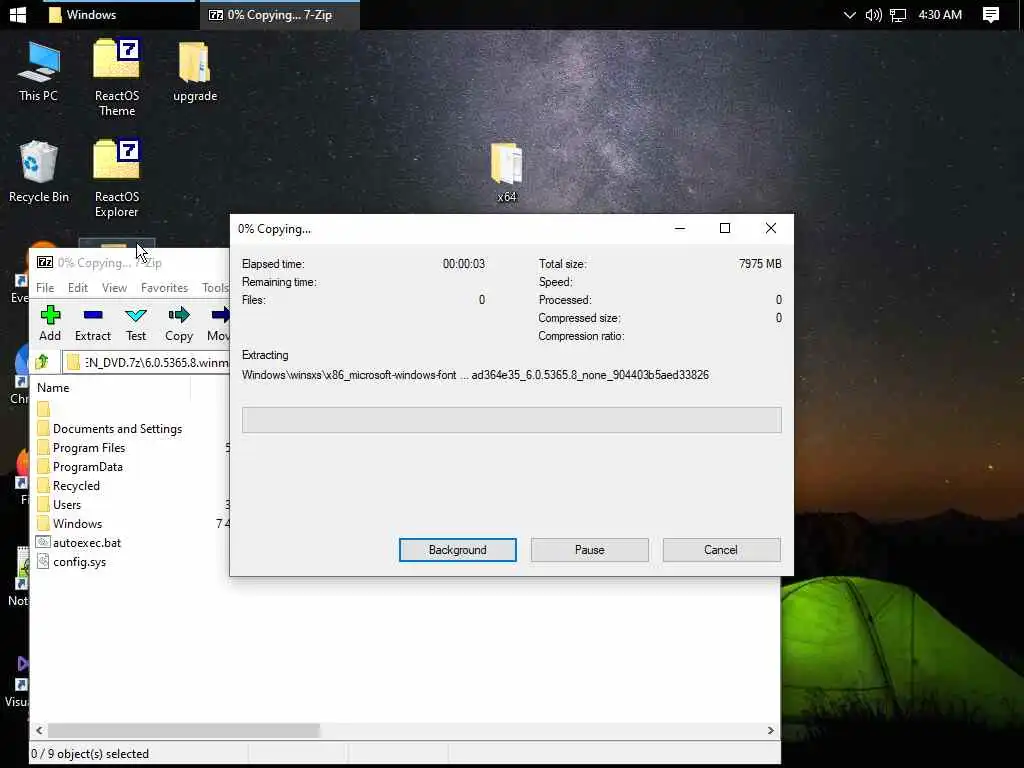Pause the copying operation
1024x768 pixels.
point(590,550)
